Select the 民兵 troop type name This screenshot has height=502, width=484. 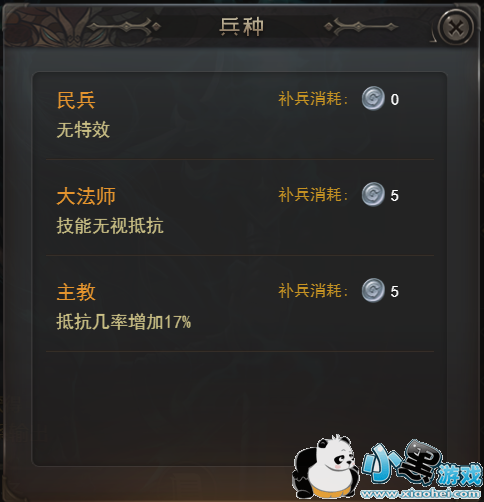tap(76, 100)
